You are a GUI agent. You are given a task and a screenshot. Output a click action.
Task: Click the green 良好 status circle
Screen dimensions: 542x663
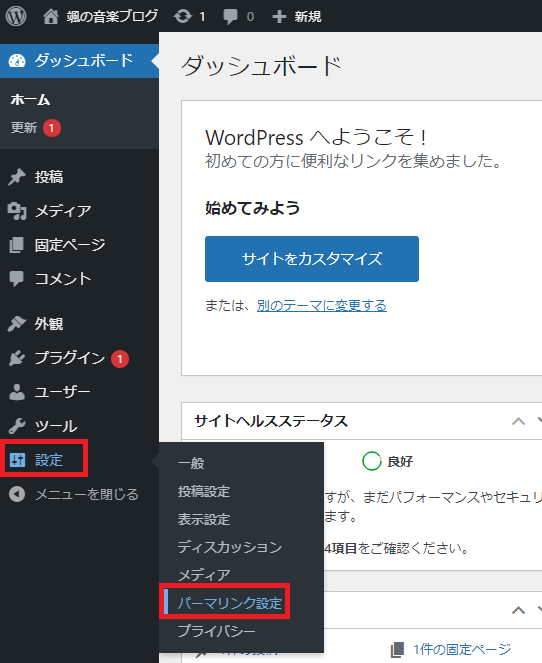tap(372, 461)
